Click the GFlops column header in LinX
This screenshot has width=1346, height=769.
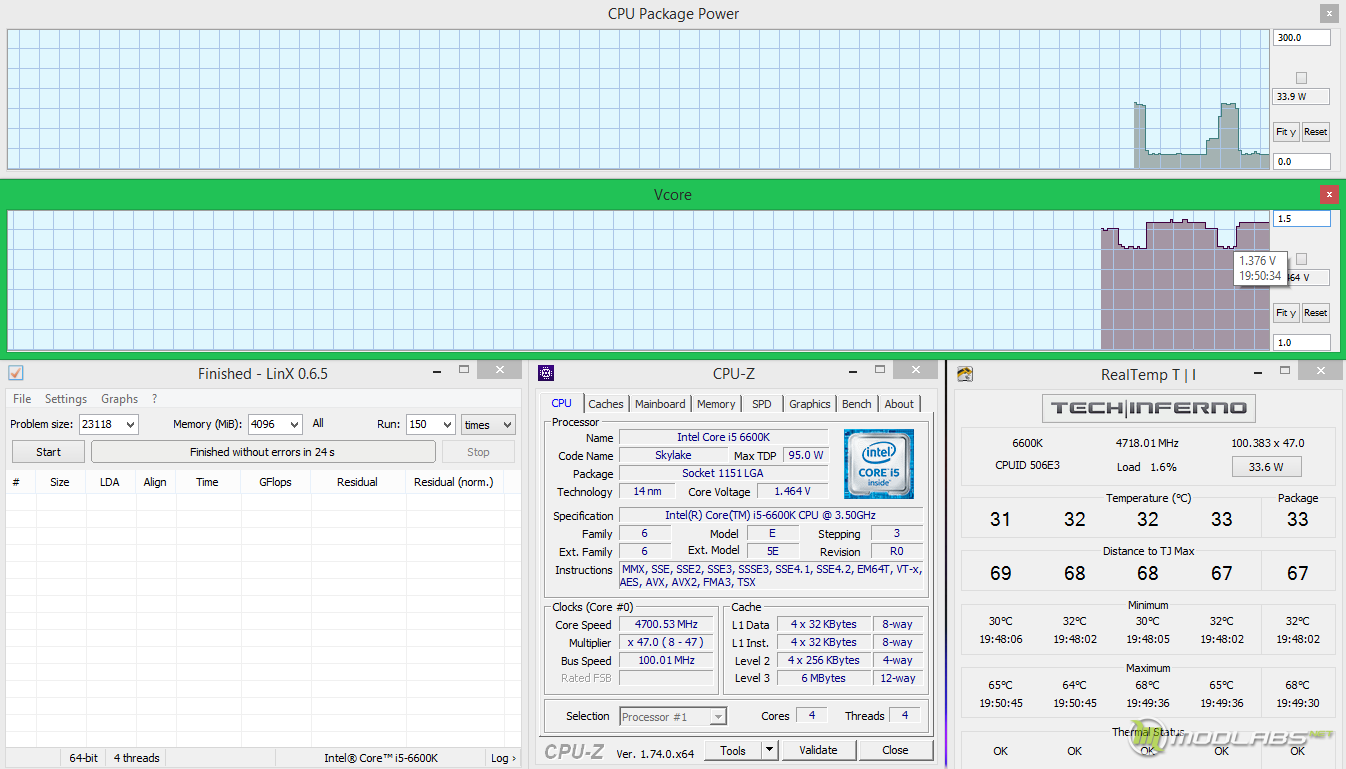click(275, 482)
